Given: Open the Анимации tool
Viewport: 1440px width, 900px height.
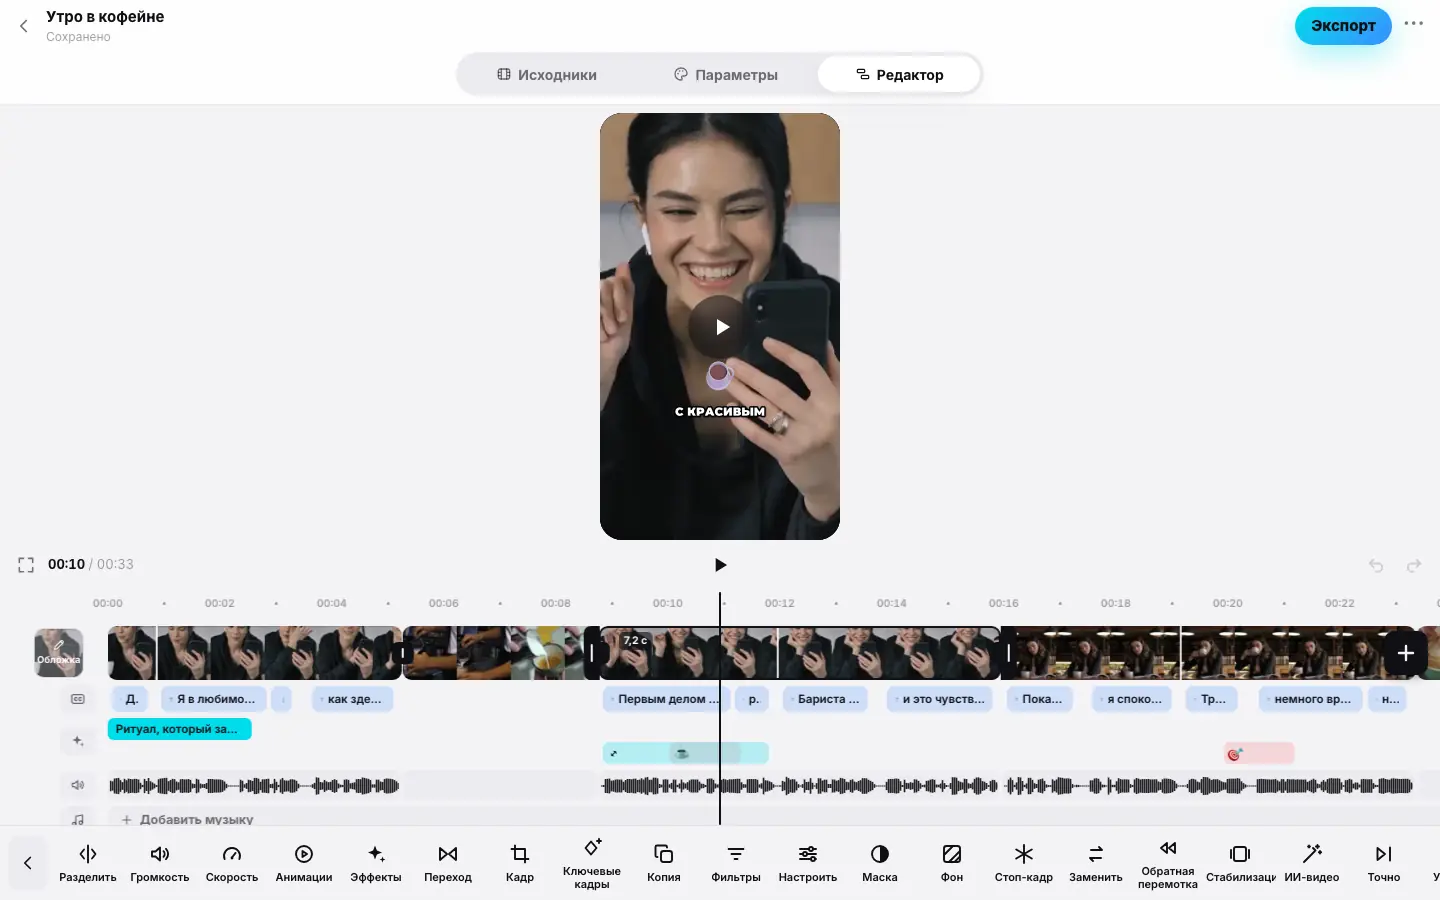Looking at the screenshot, I should [304, 863].
